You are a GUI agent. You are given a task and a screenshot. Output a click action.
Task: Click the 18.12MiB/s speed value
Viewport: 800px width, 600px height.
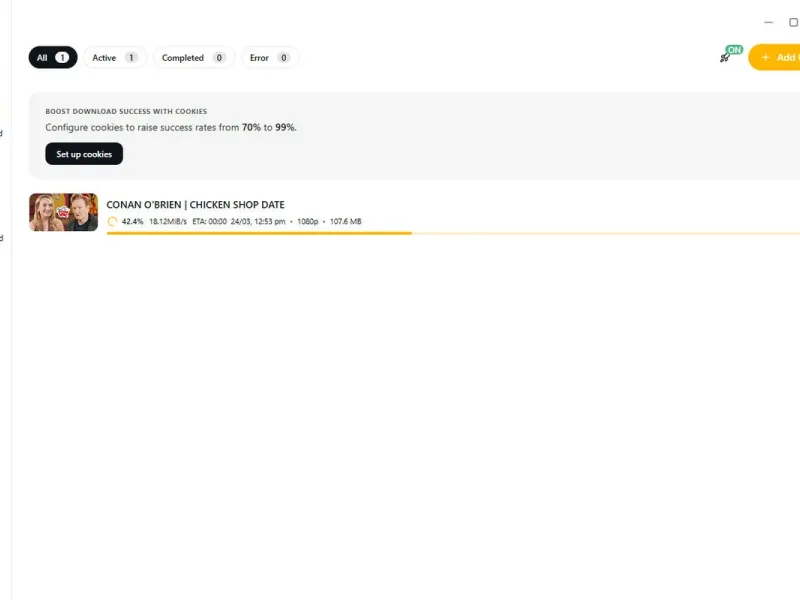pos(168,221)
